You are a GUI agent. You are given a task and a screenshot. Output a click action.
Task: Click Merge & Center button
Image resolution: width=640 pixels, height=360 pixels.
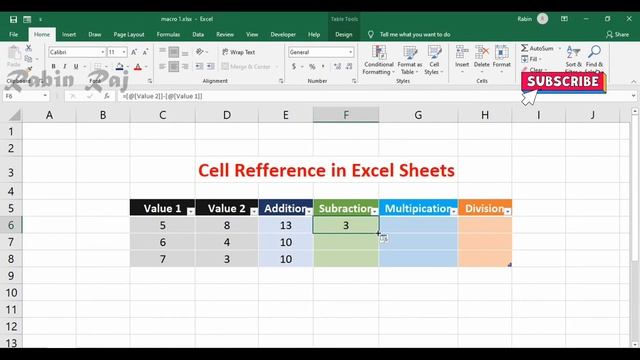coord(246,67)
